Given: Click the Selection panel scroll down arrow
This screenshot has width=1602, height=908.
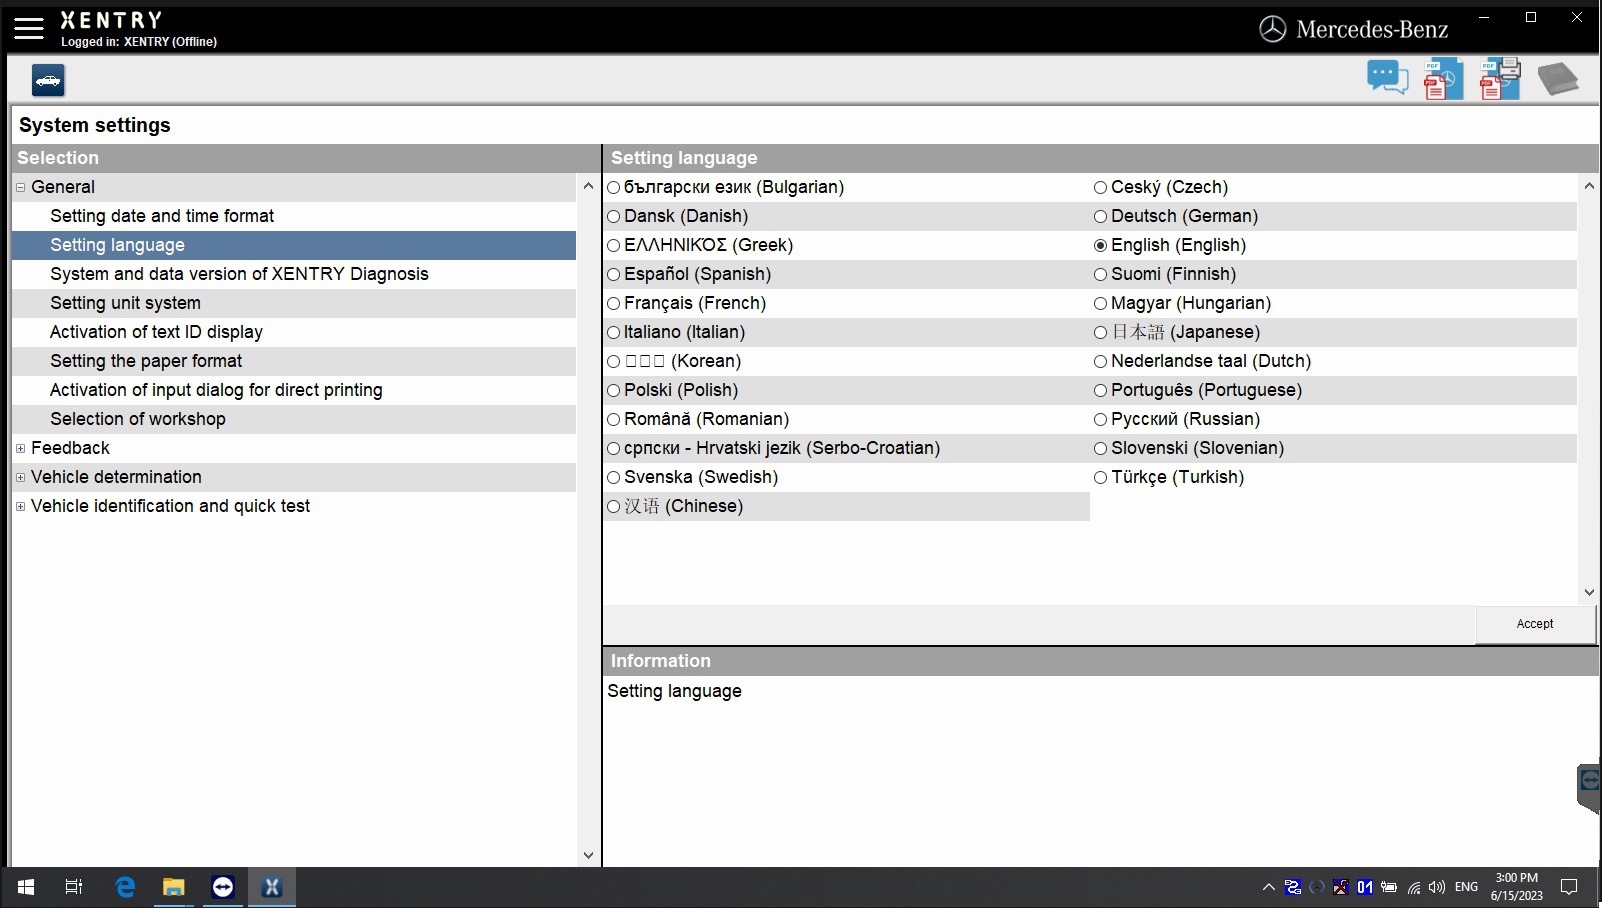Looking at the screenshot, I should click(x=588, y=855).
